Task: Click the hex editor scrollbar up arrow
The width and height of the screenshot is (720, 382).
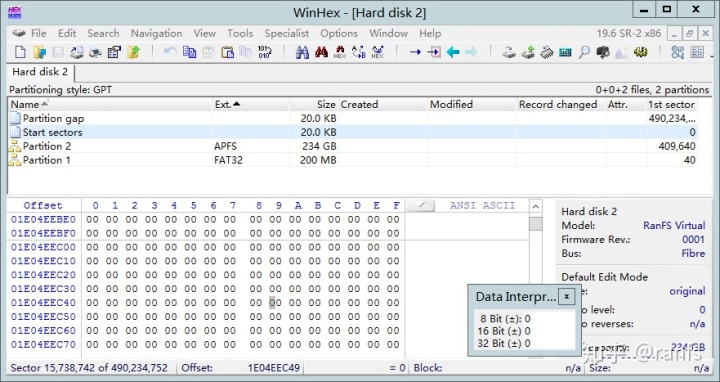Action: click(535, 206)
